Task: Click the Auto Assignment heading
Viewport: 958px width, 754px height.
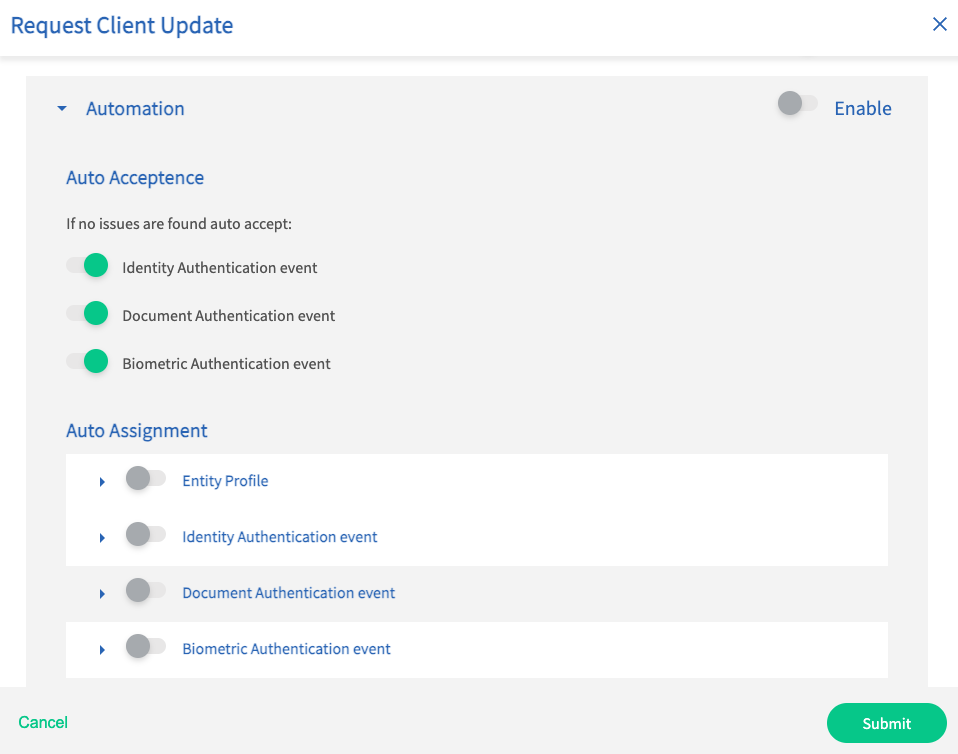Action: [137, 431]
